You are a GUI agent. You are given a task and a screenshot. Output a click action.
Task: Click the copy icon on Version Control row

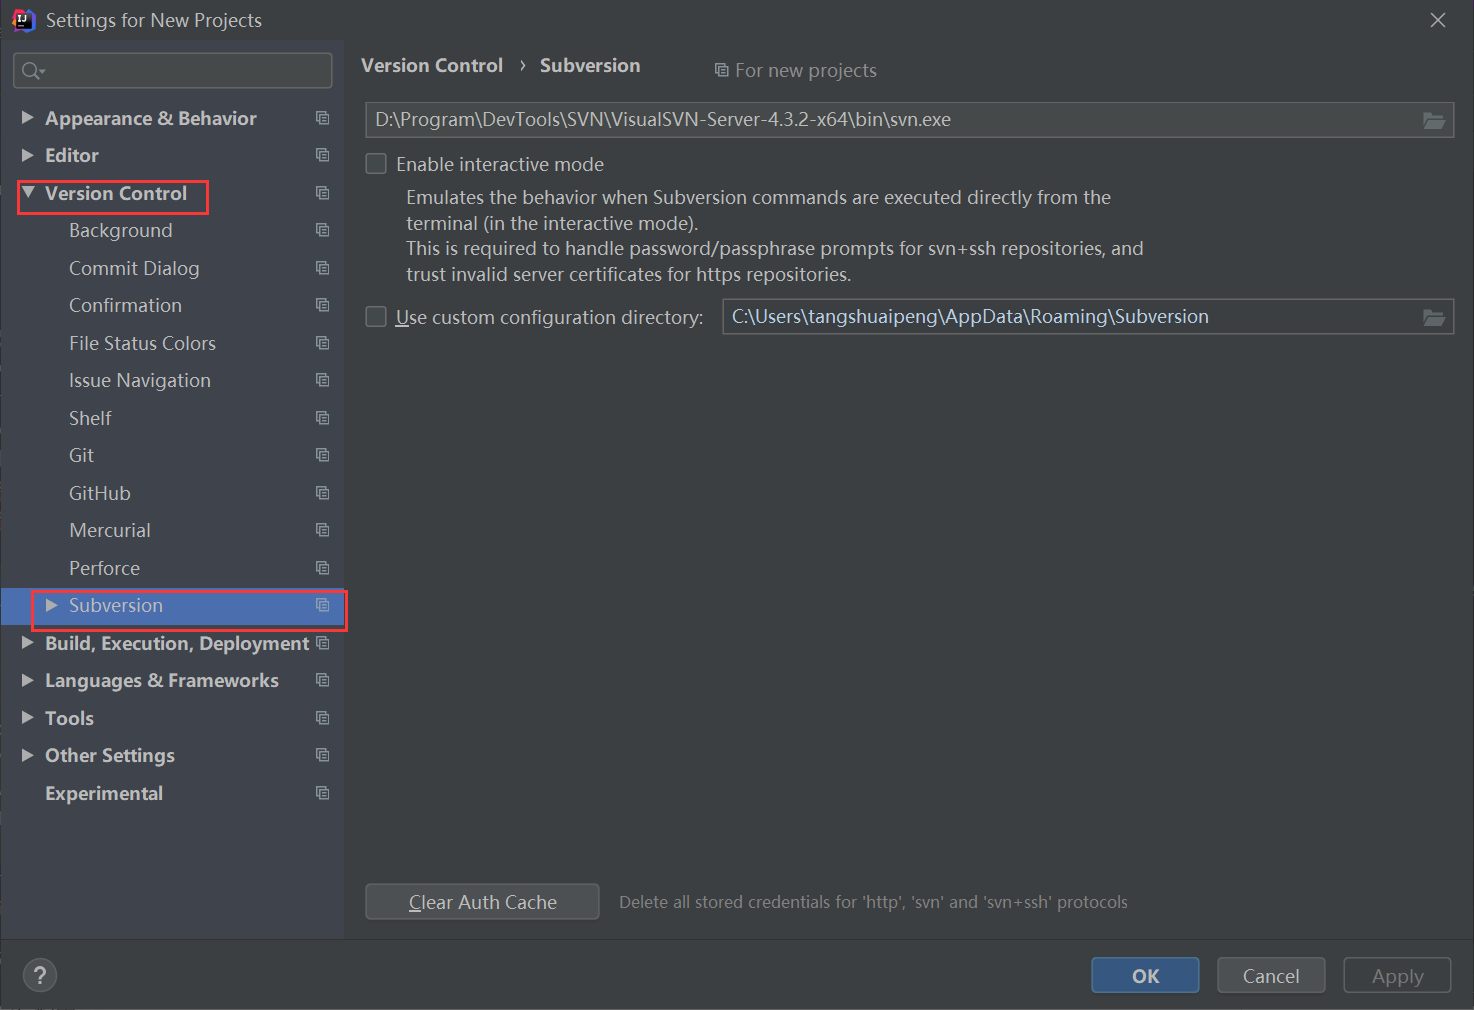point(322,193)
